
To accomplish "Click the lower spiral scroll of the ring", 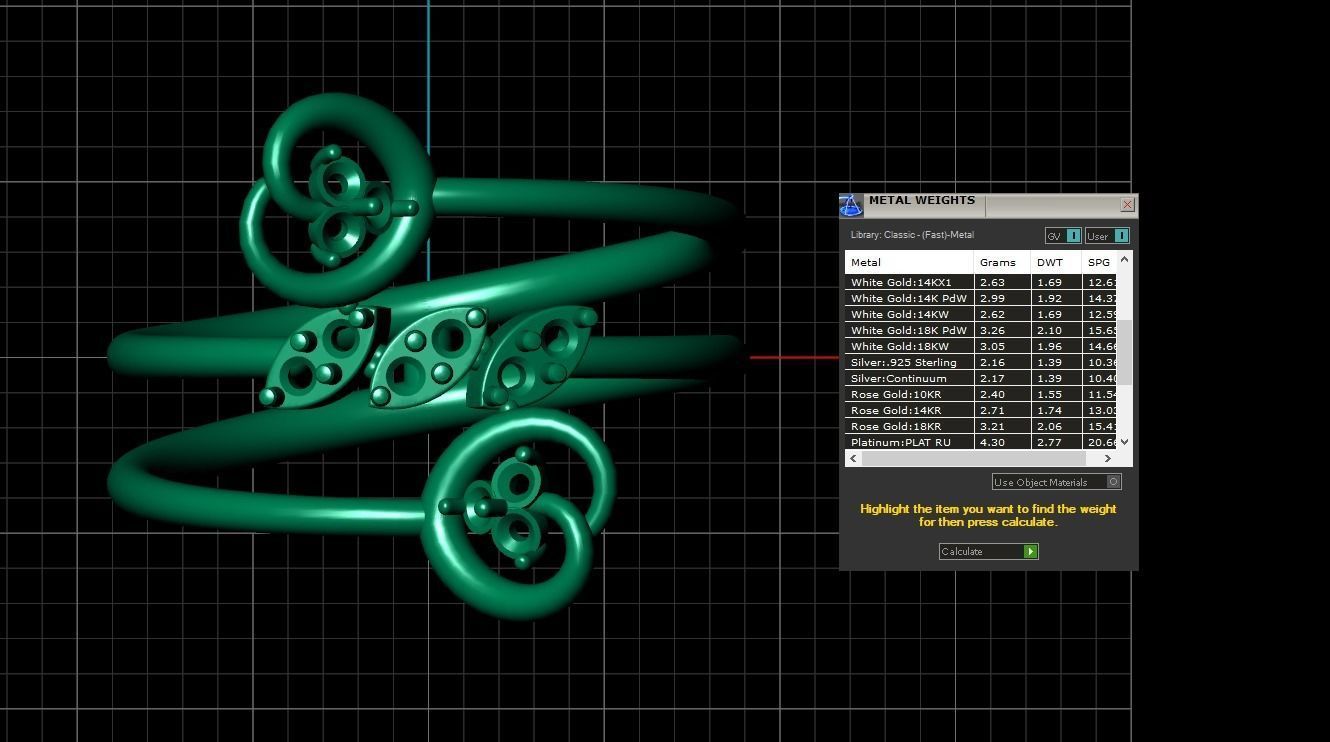I will coord(516,512).
